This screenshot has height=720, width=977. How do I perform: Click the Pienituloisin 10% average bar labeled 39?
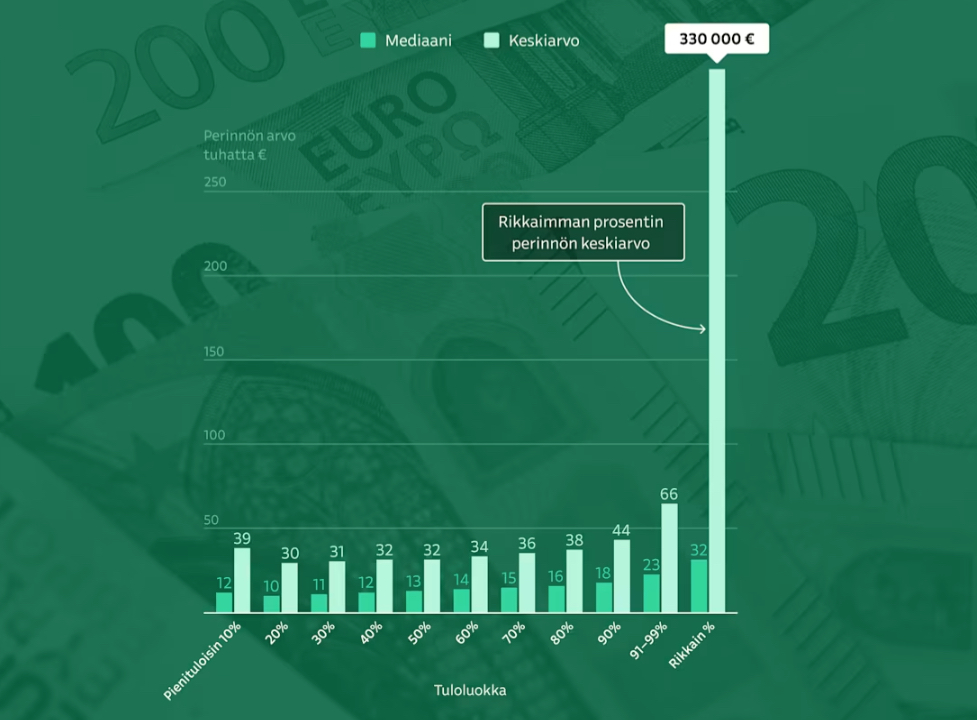(242, 580)
